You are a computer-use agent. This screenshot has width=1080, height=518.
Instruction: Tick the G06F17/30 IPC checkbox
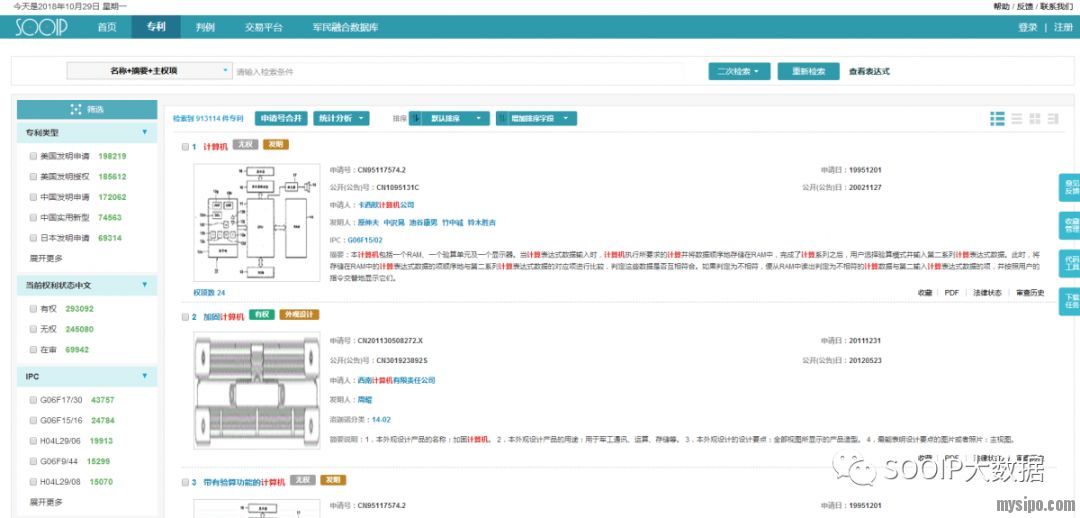(33, 400)
